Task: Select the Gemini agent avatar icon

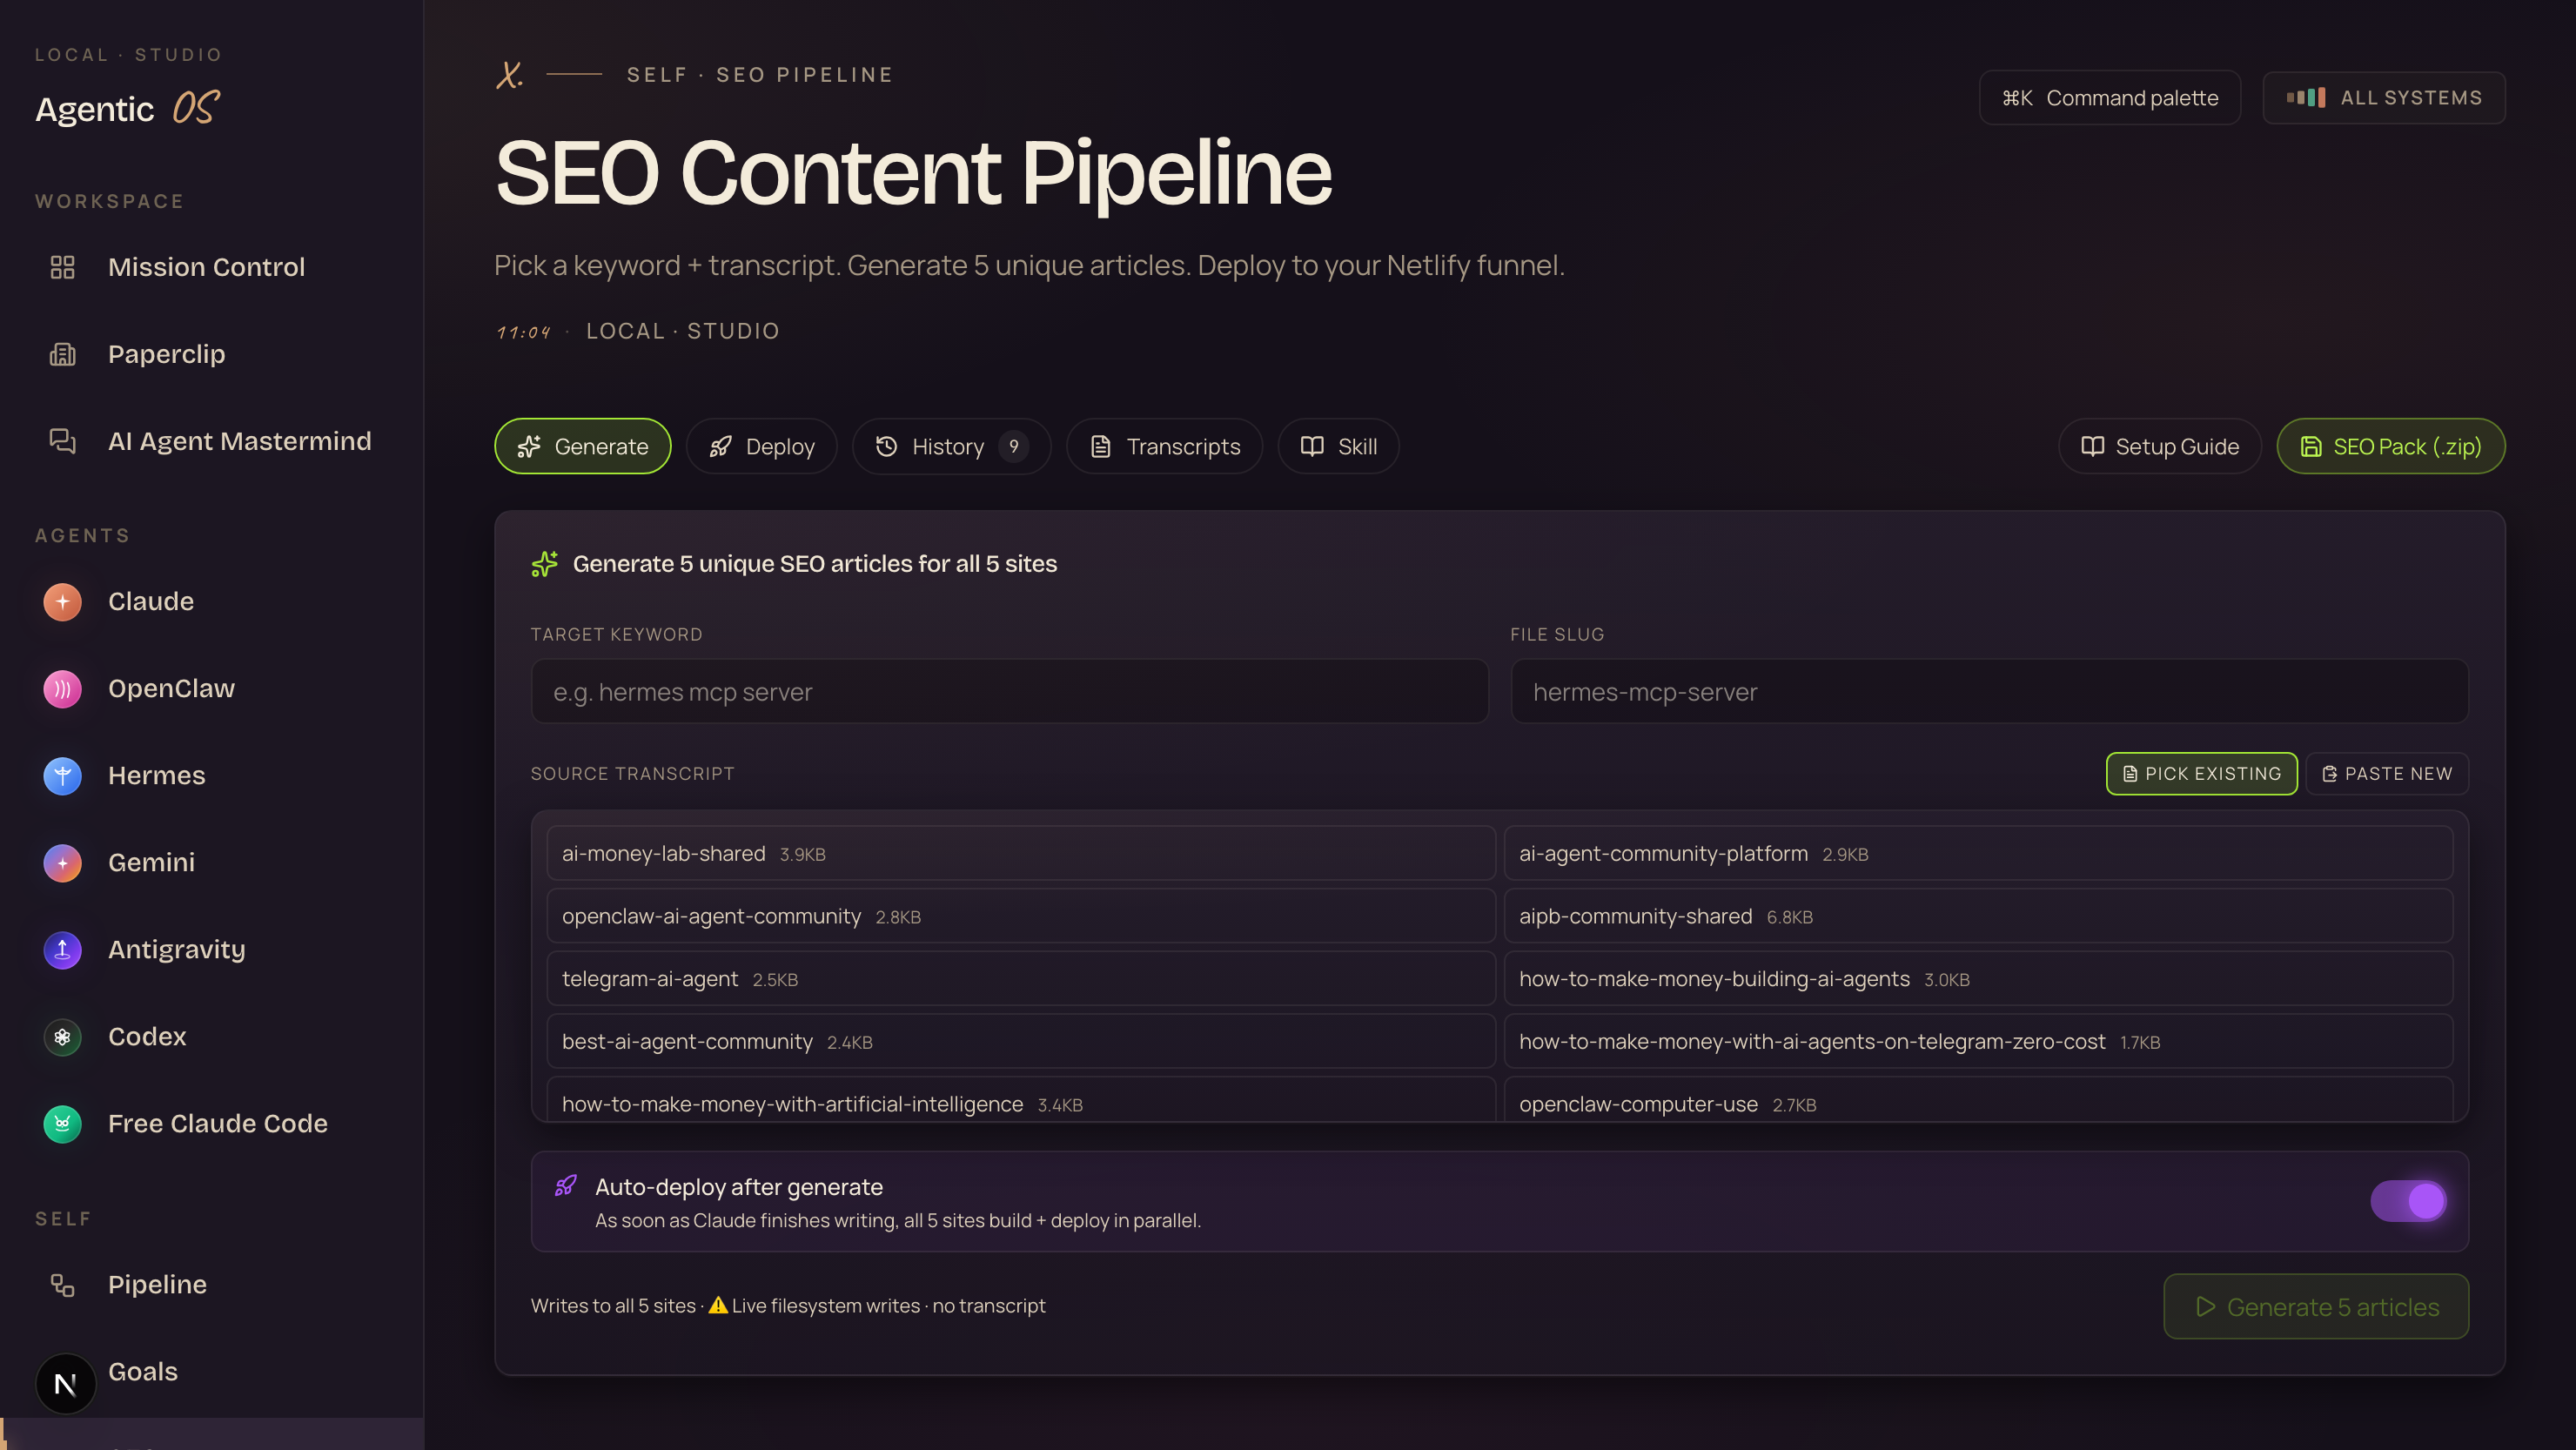Action: (62, 863)
